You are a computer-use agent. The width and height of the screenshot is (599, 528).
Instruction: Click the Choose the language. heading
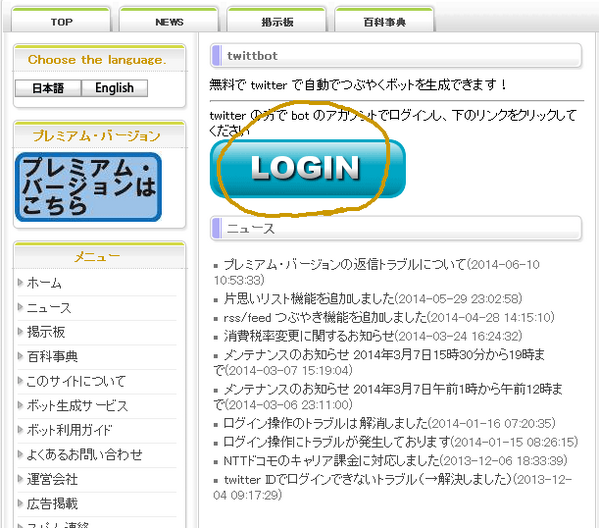97,60
